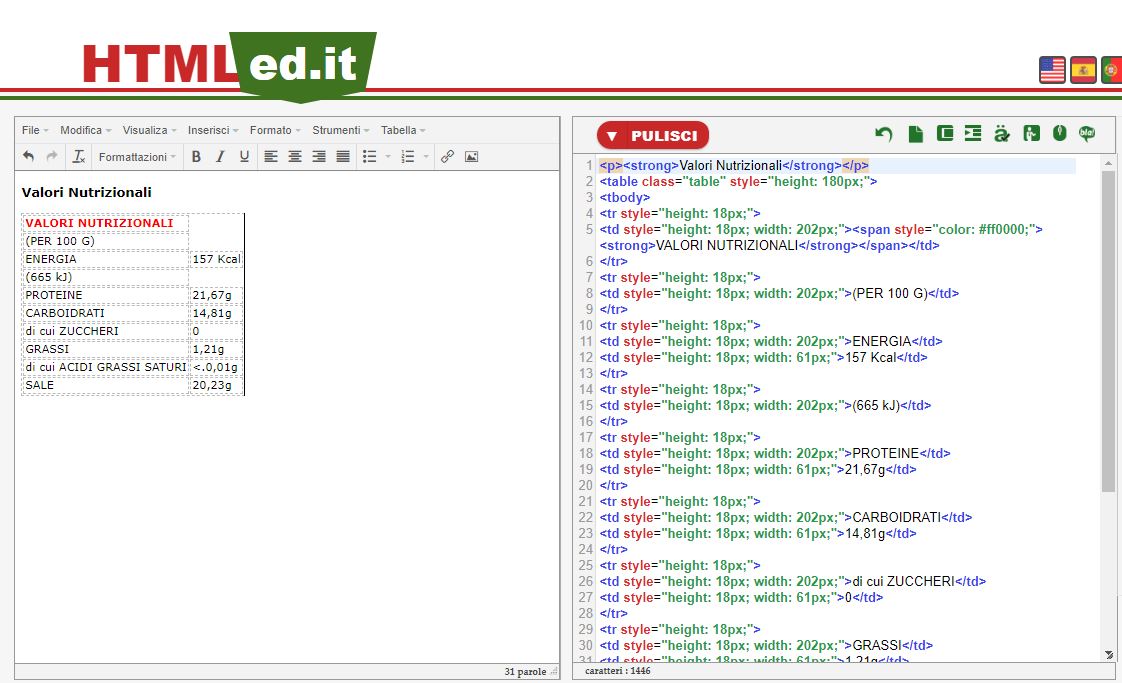
Task: Expand the numbered list style arrow
Action: (x=426, y=157)
